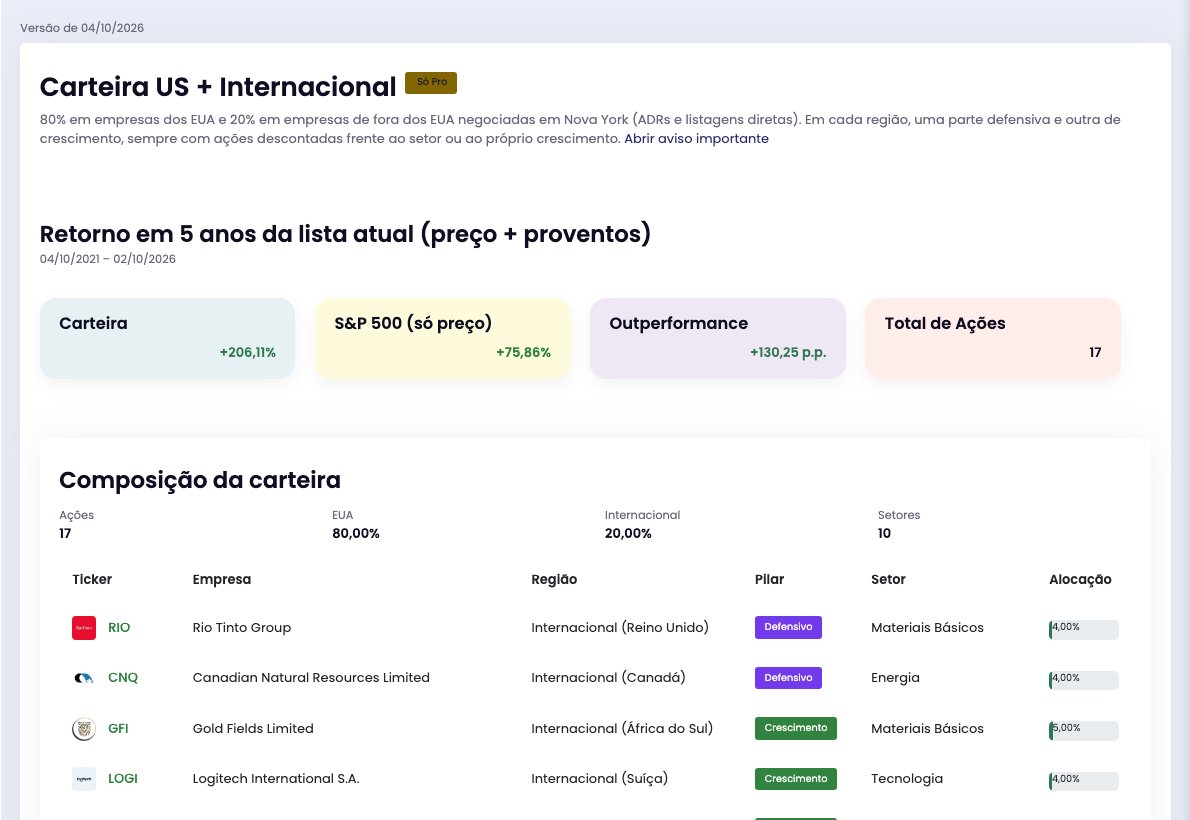1190x820 pixels.
Task: Click the 'Internacional (Reino Unido)' region cell
Action: [x=620, y=628]
